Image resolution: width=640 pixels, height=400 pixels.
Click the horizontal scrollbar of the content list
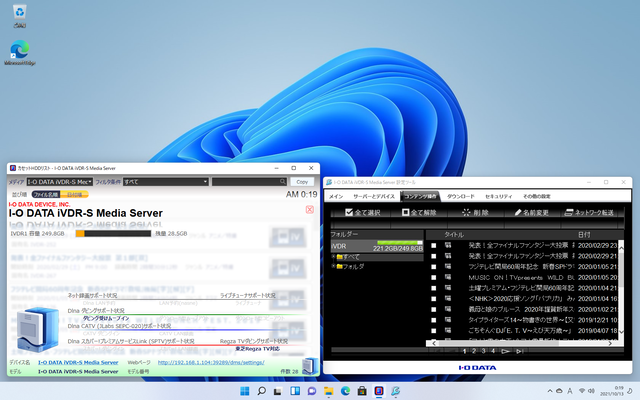point(522,343)
